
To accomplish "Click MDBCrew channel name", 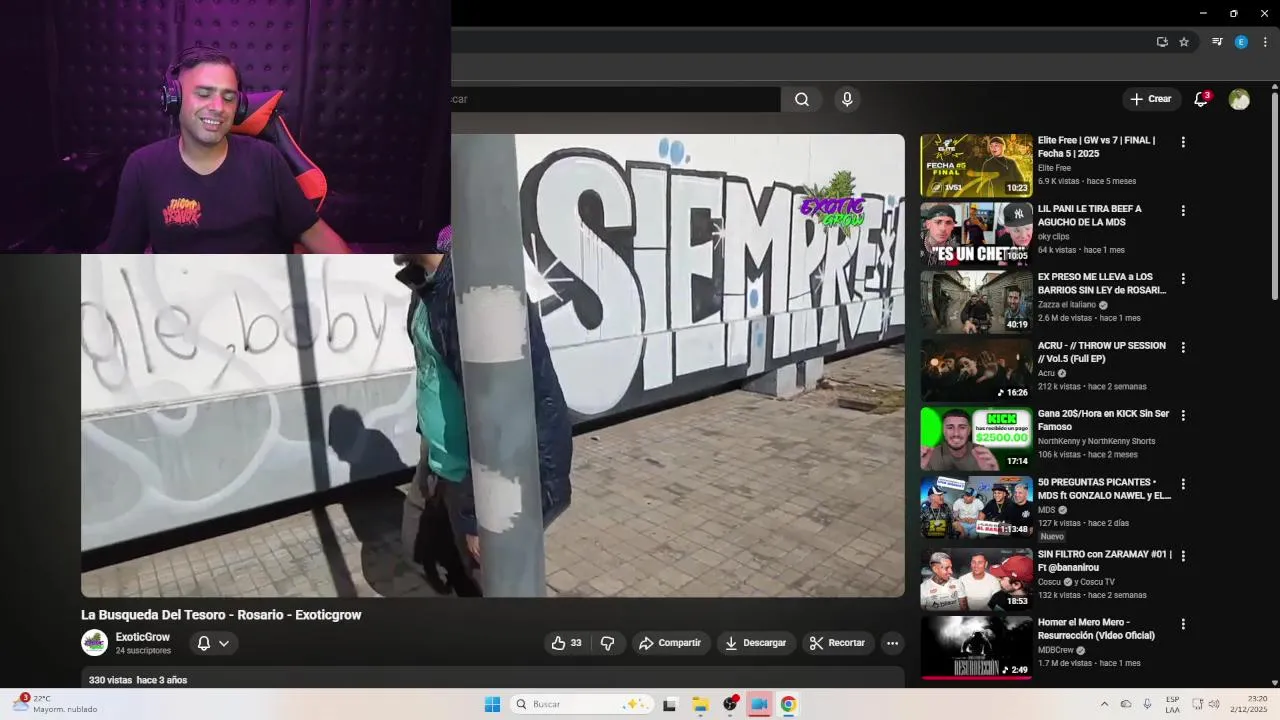I will pos(1055,650).
